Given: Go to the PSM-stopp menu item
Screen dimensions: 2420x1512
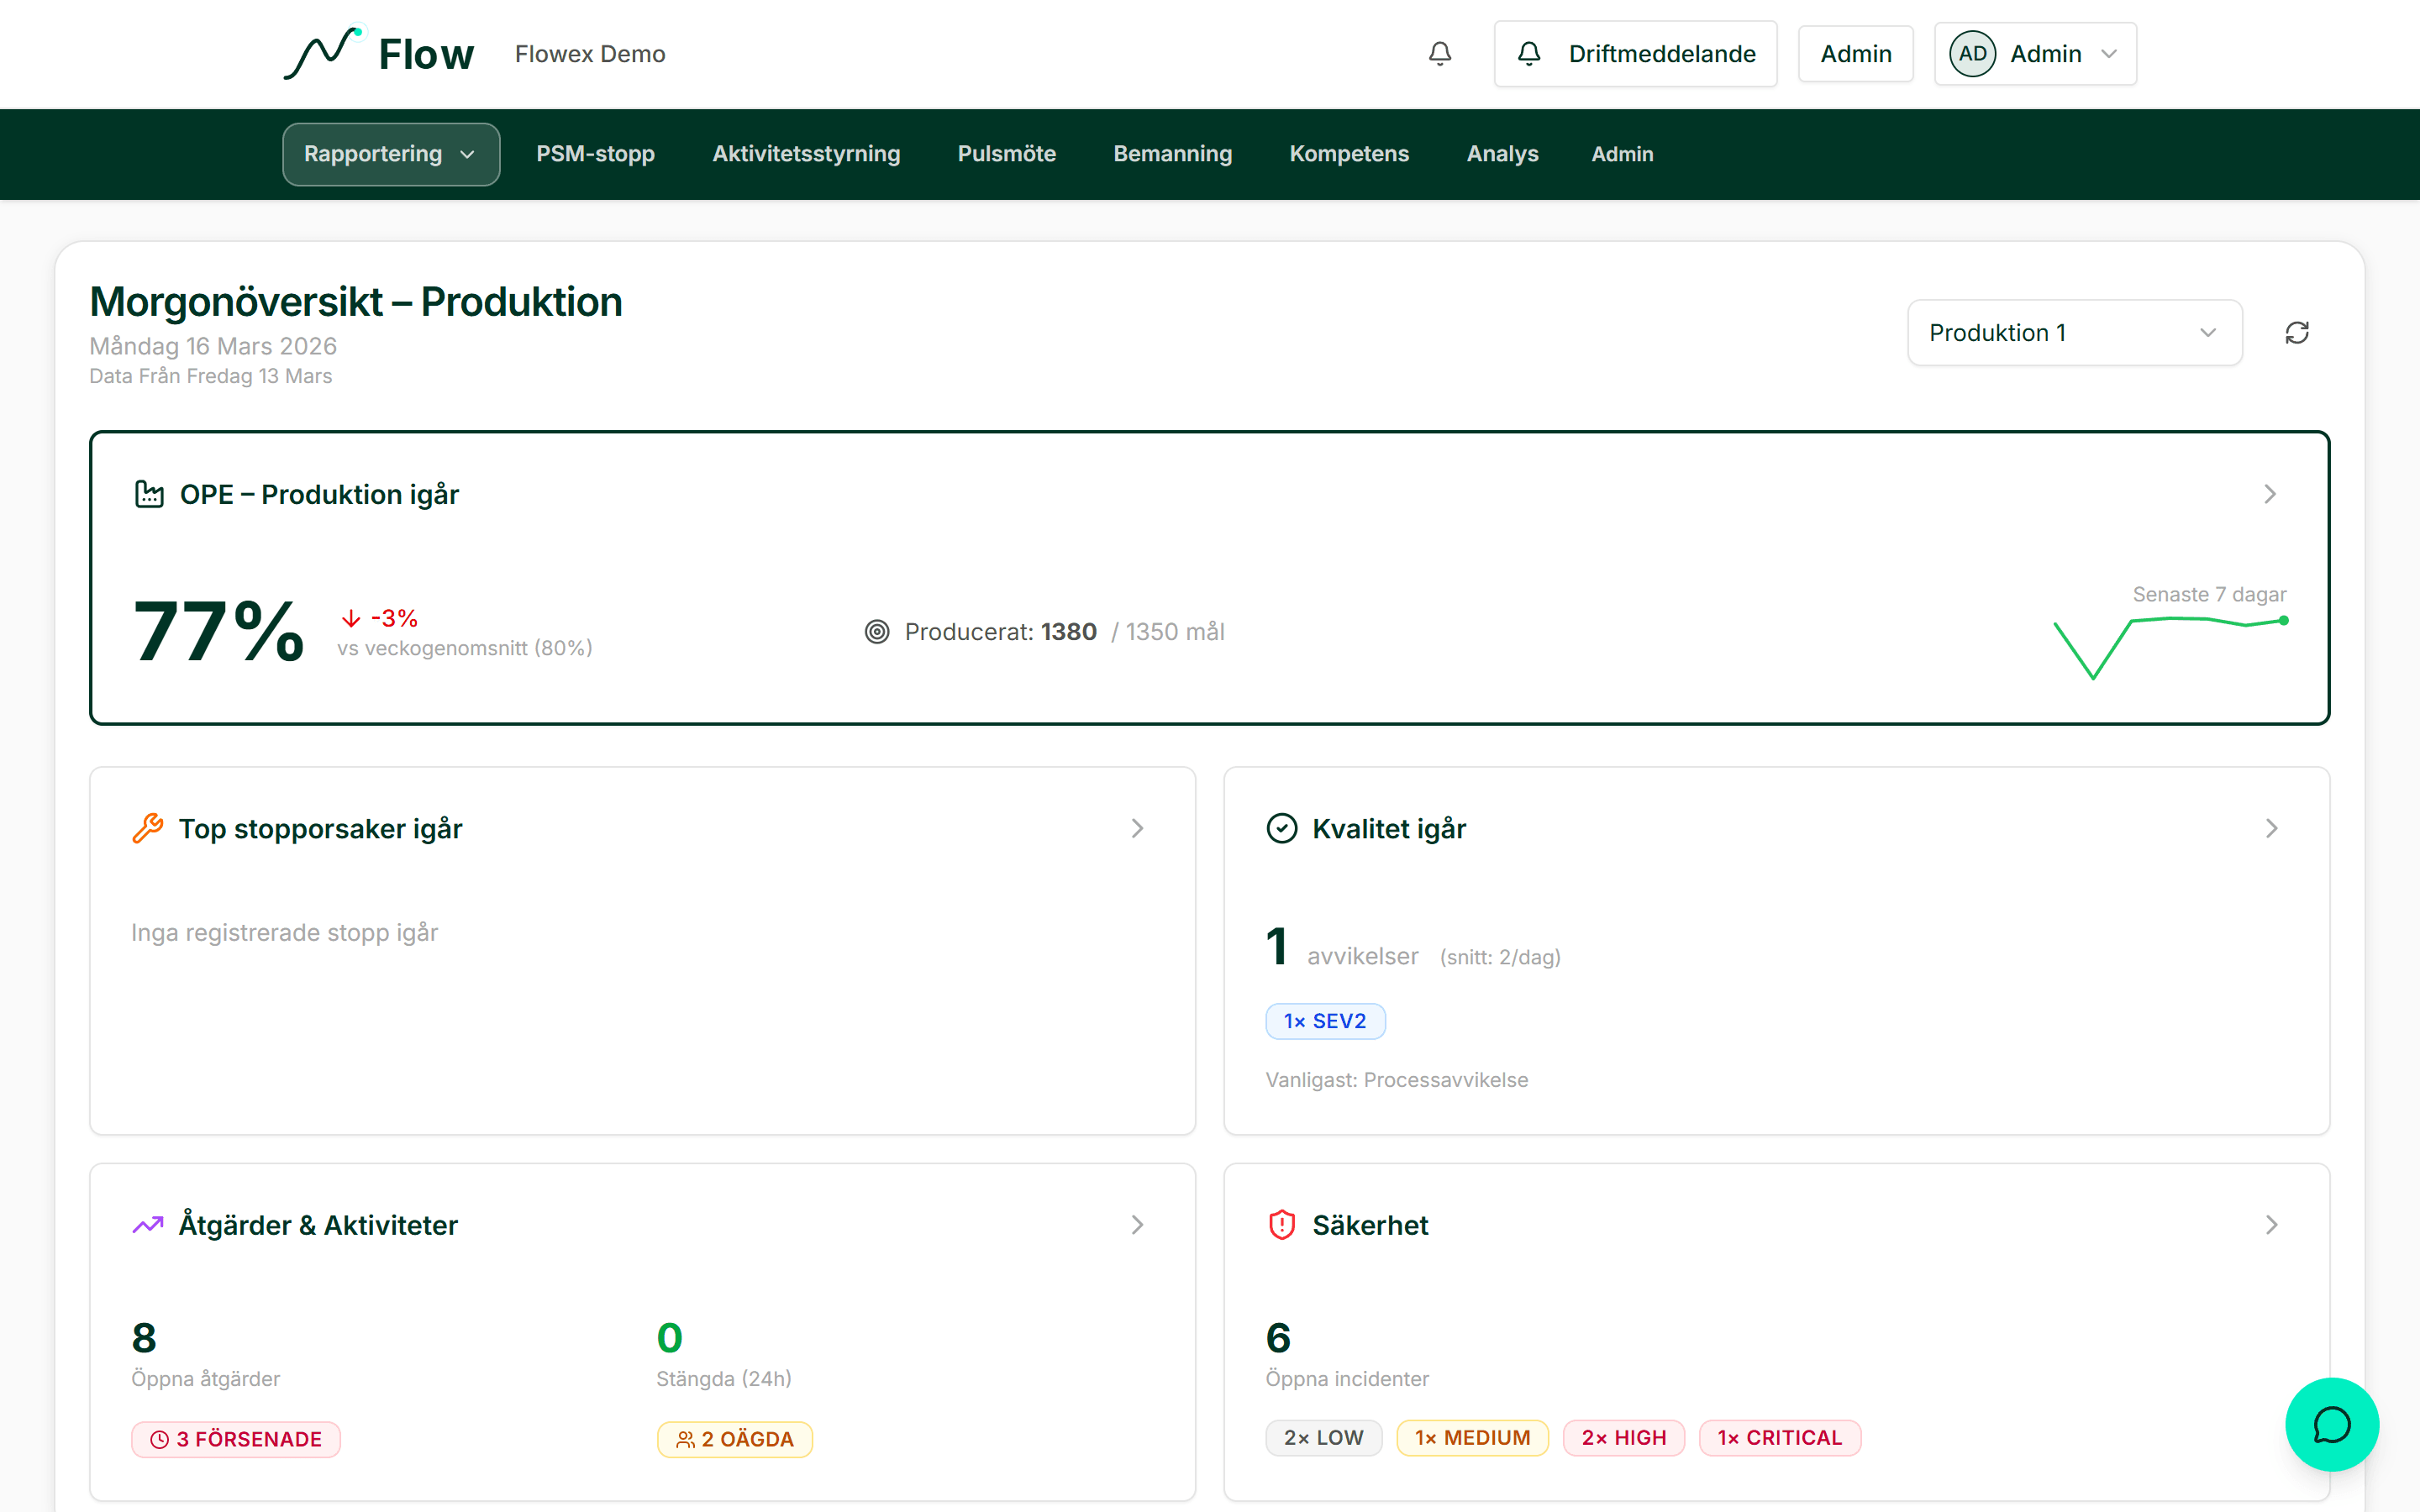Looking at the screenshot, I should point(595,154).
